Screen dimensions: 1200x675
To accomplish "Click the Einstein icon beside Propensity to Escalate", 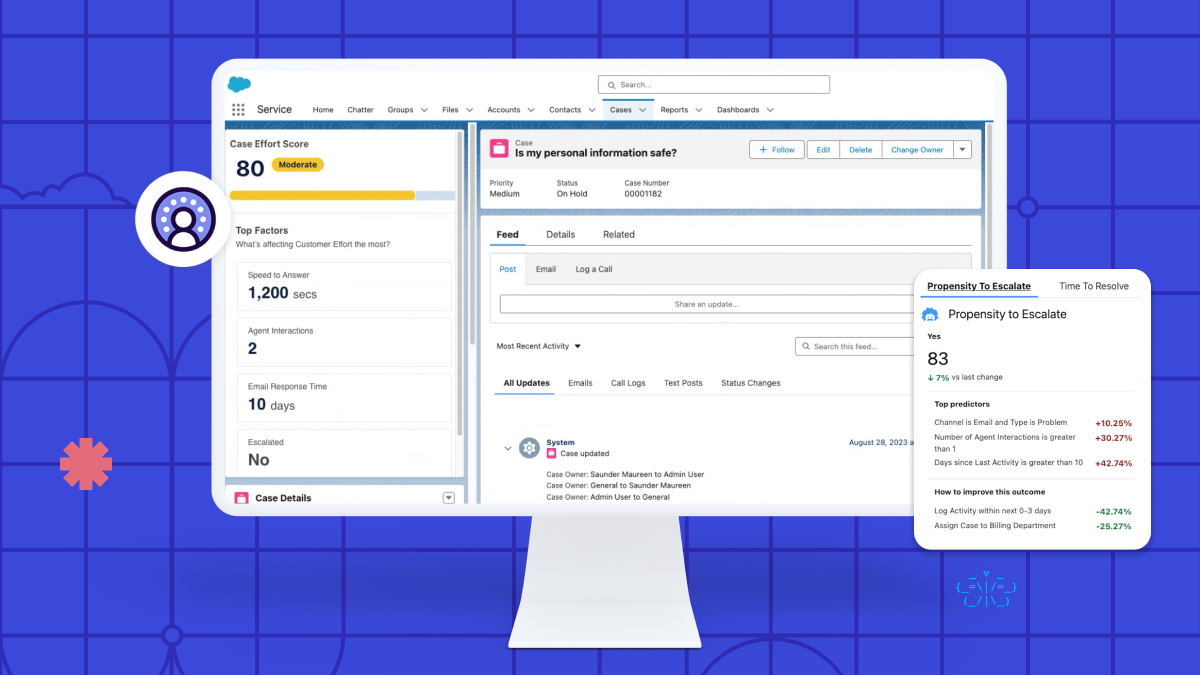I will coord(929,314).
